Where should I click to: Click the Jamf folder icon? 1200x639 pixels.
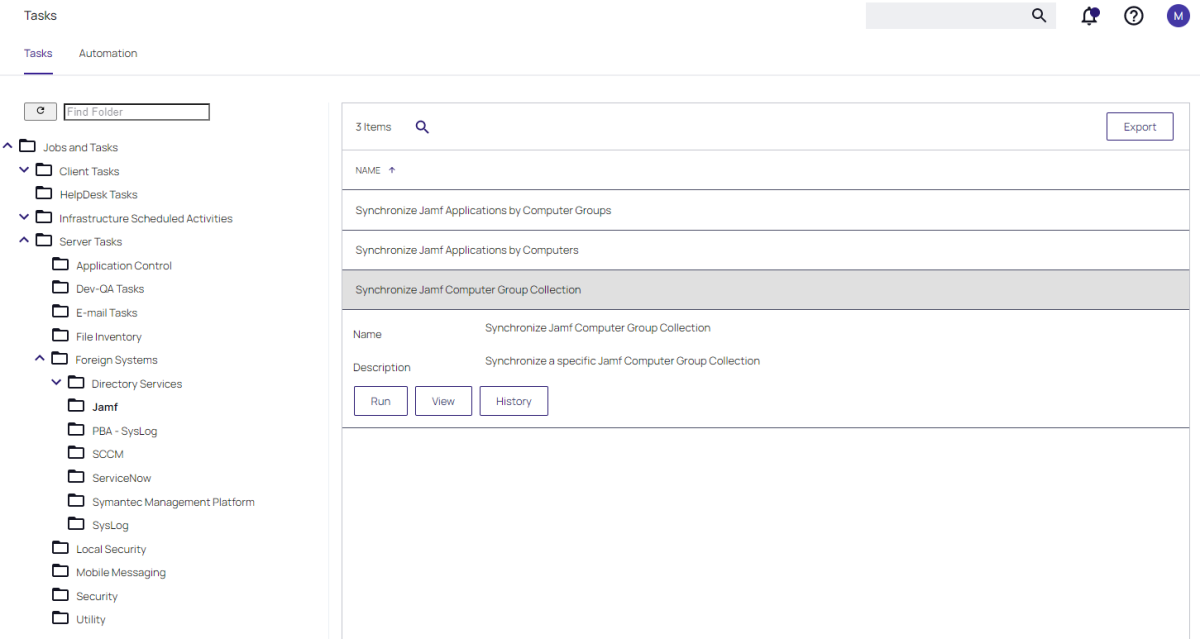(x=76, y=406)
